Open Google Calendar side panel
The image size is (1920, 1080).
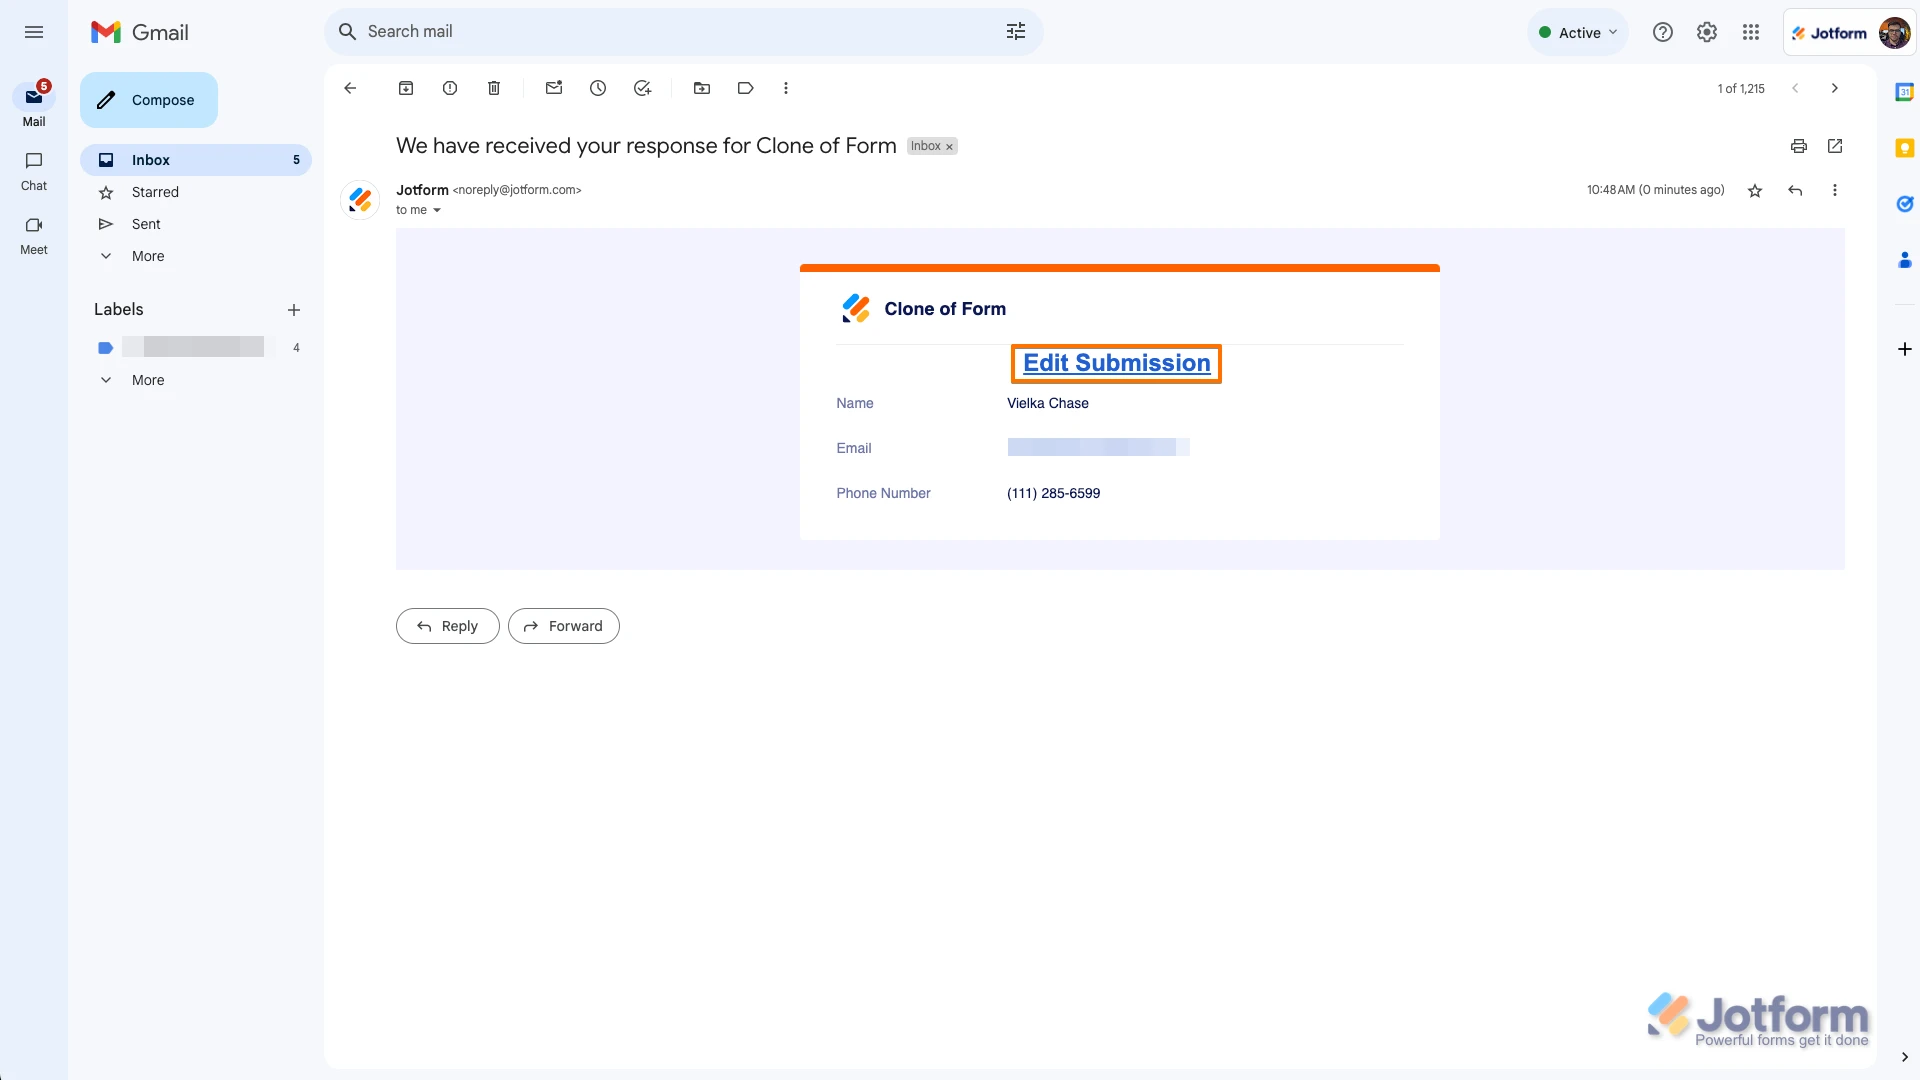point(1905,90)
